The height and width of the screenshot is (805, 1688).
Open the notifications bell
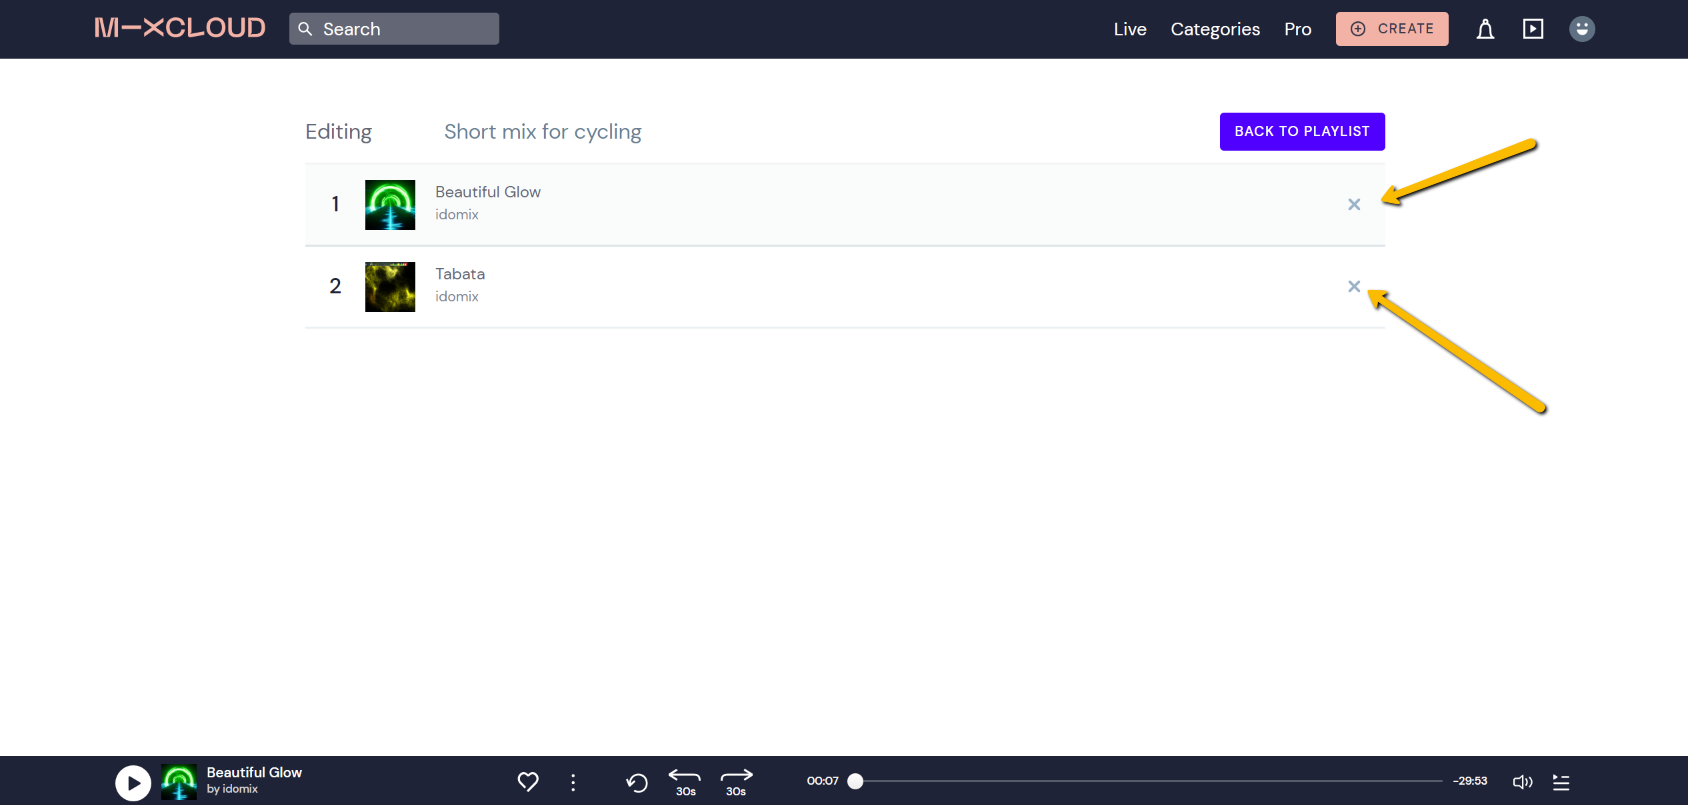(x=1485, y=29)
